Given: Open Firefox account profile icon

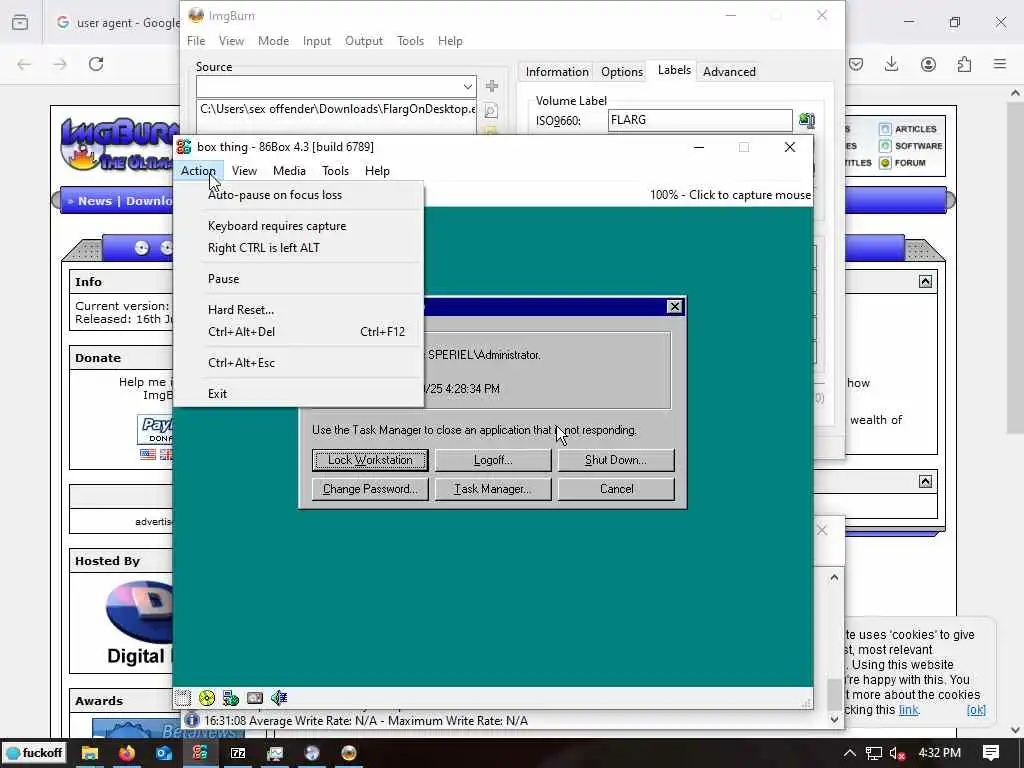Looking at the screenshot, I should 928,64.
